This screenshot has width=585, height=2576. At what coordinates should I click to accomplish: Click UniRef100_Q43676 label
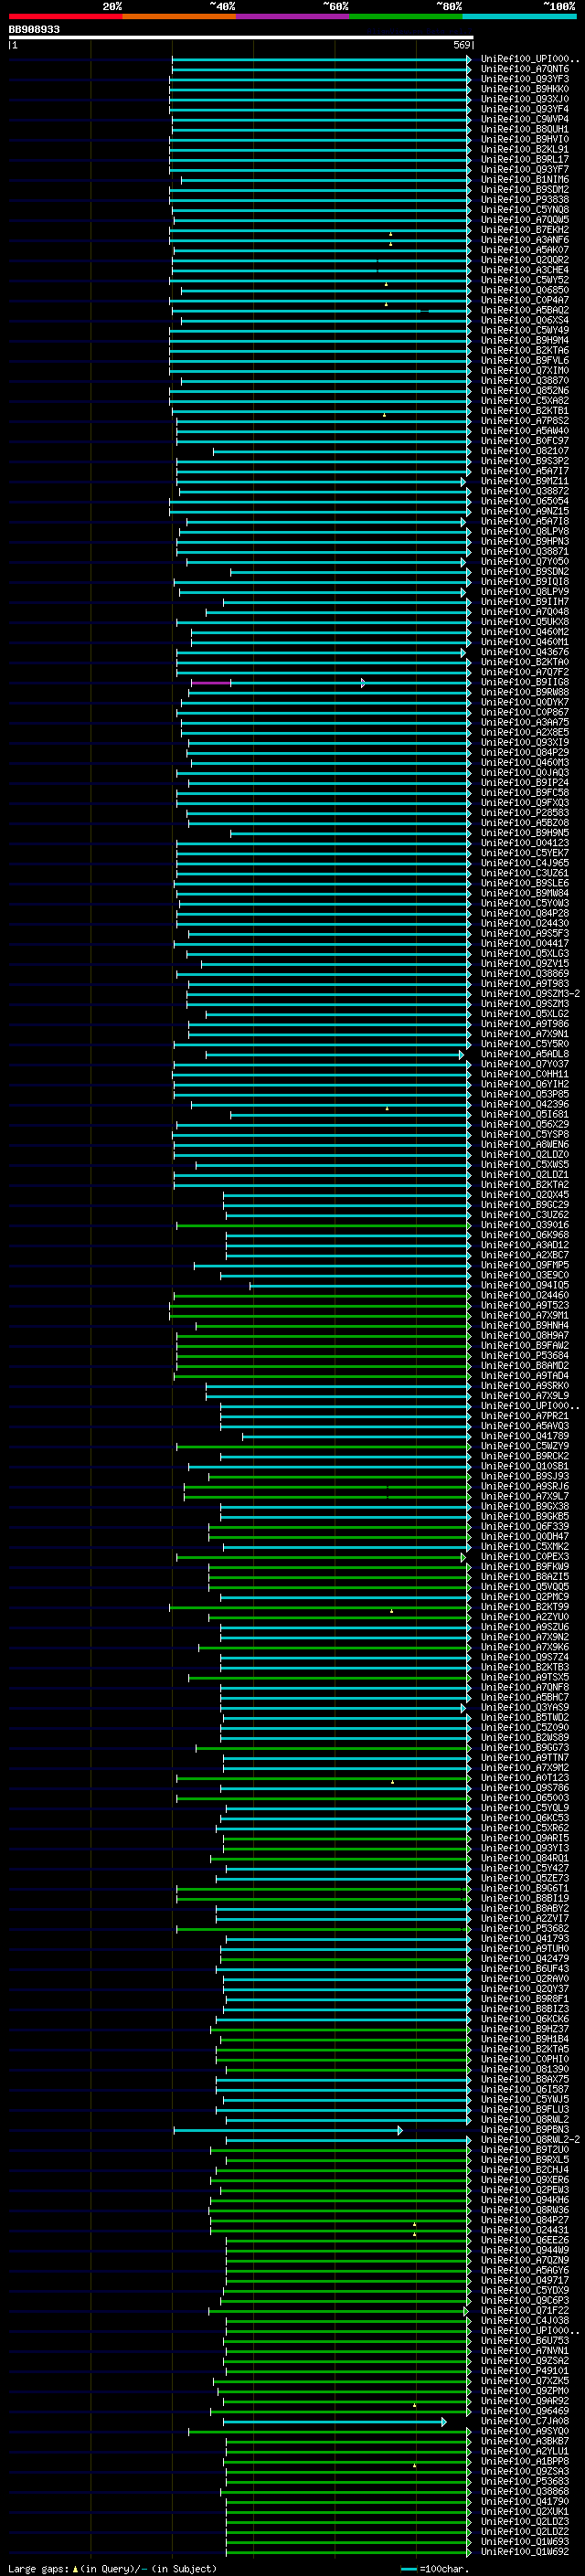525,652
